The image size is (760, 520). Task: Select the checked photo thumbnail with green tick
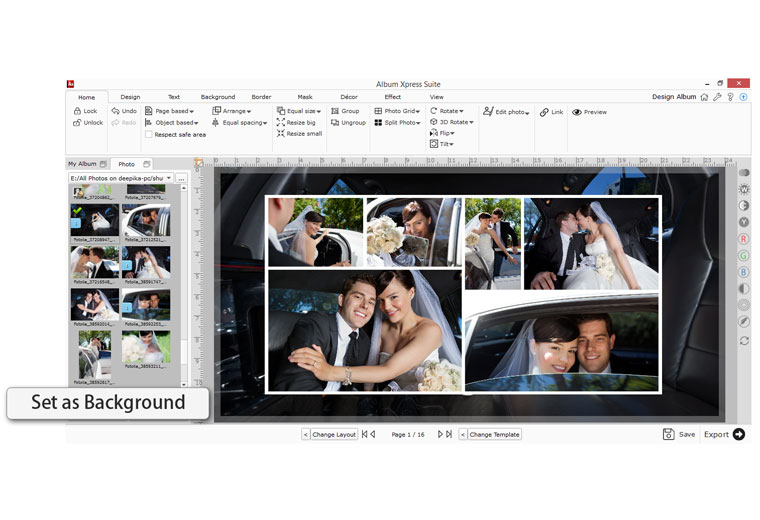pyautogui.click(x=95, y=220)
